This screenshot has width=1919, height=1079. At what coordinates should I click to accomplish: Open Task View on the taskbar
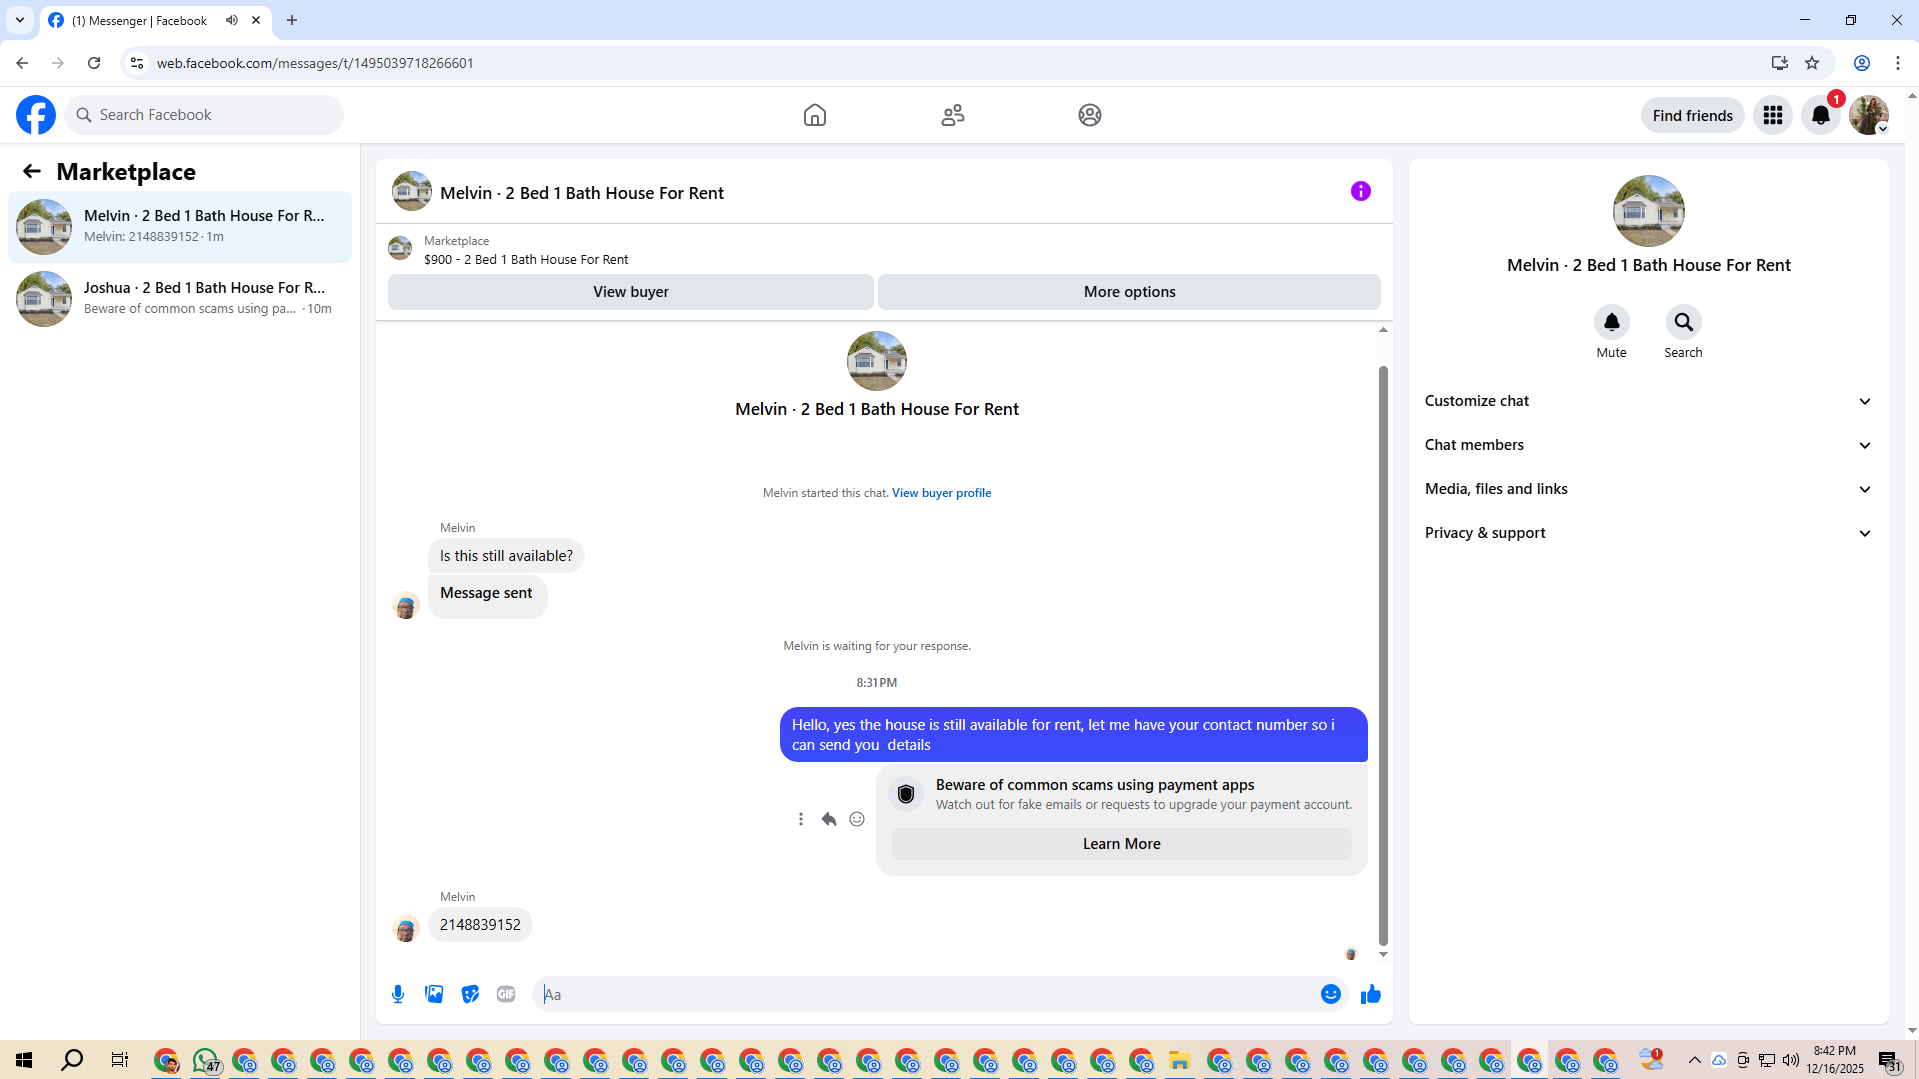click(120, 1060)
